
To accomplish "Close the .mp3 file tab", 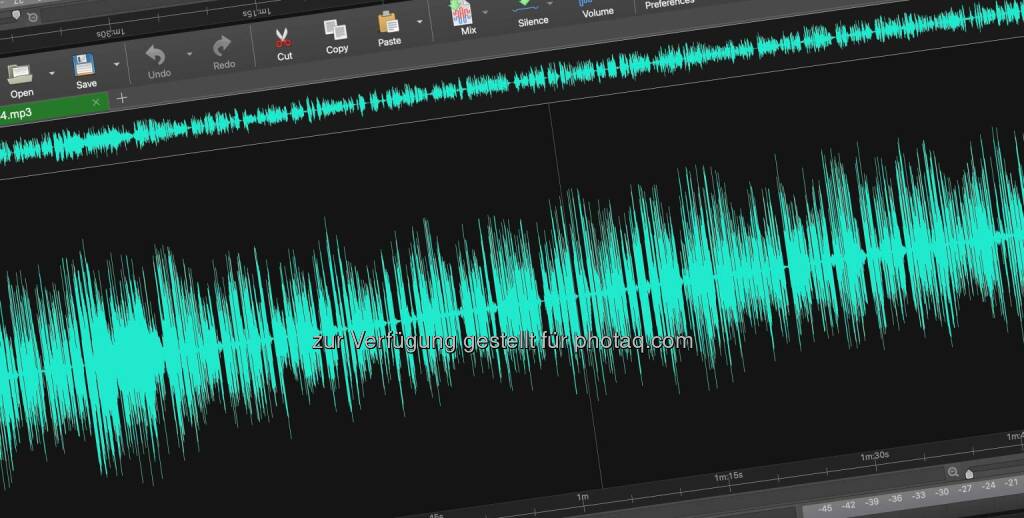I will coord(96,102).
